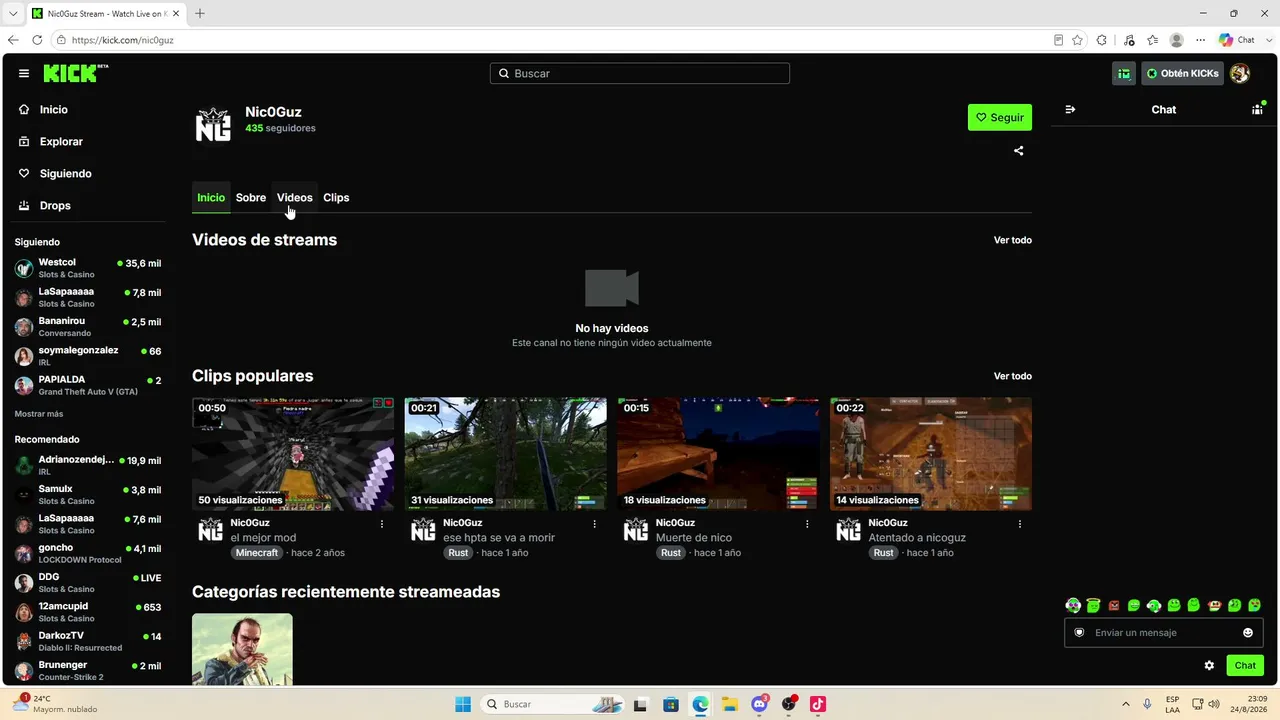Image resolution: width=1280 pixels, height=720 pixels.
Task: Click the Kick search box
Action: point(640,73)
